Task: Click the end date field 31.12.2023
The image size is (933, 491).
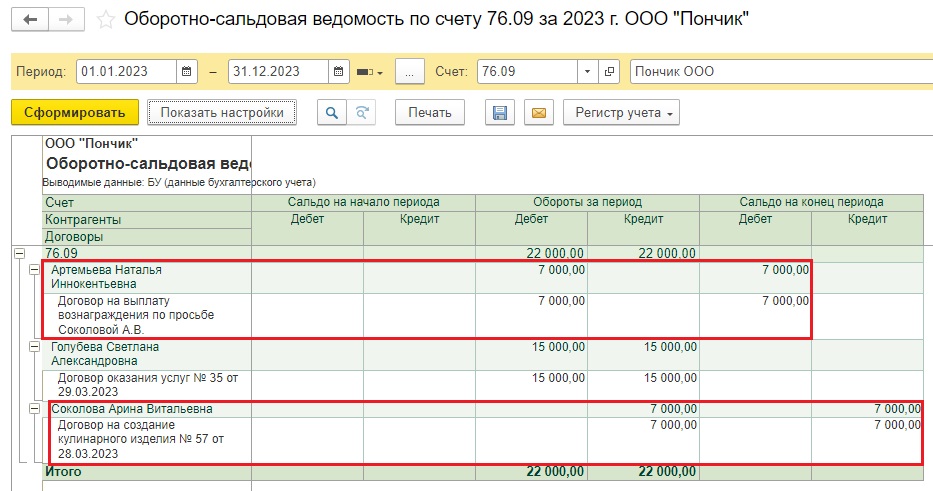Action: pos(278,71)
